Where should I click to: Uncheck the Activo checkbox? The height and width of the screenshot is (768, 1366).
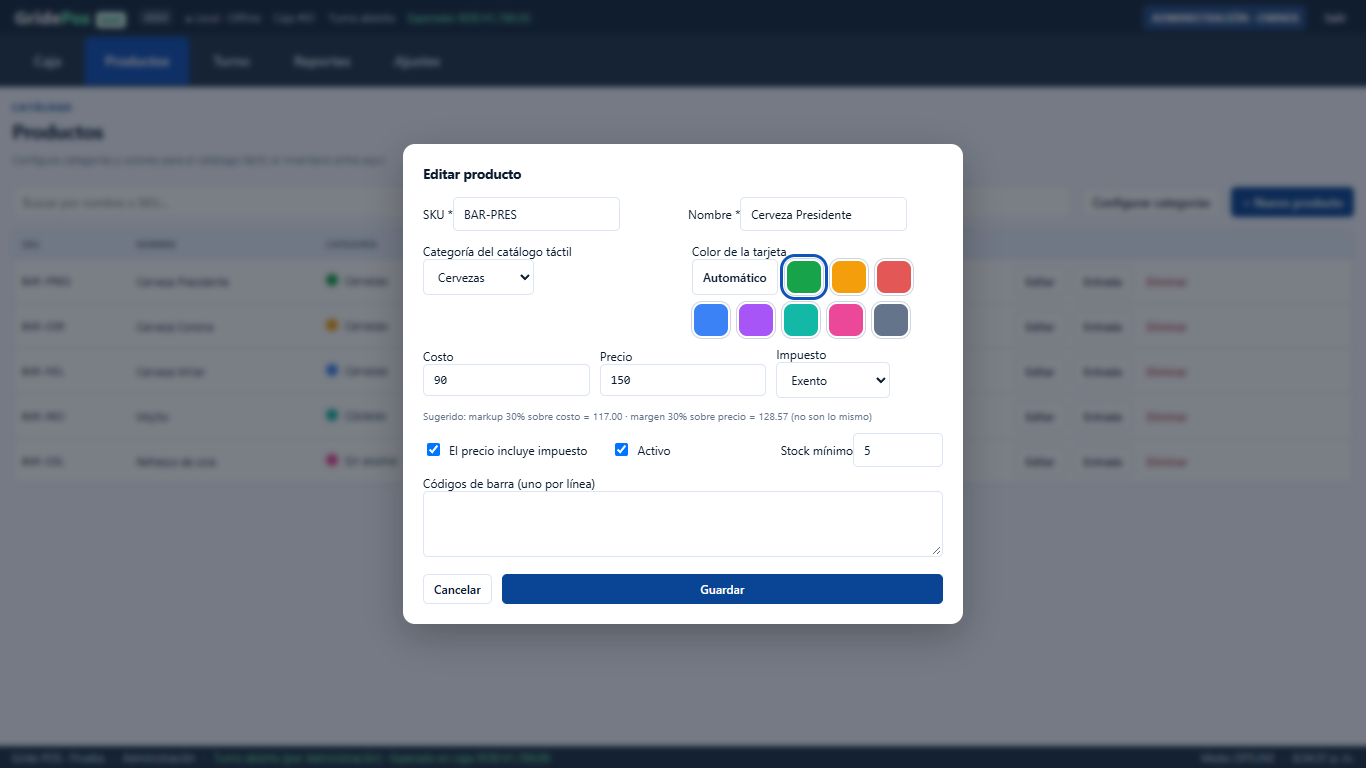(621, 450)
